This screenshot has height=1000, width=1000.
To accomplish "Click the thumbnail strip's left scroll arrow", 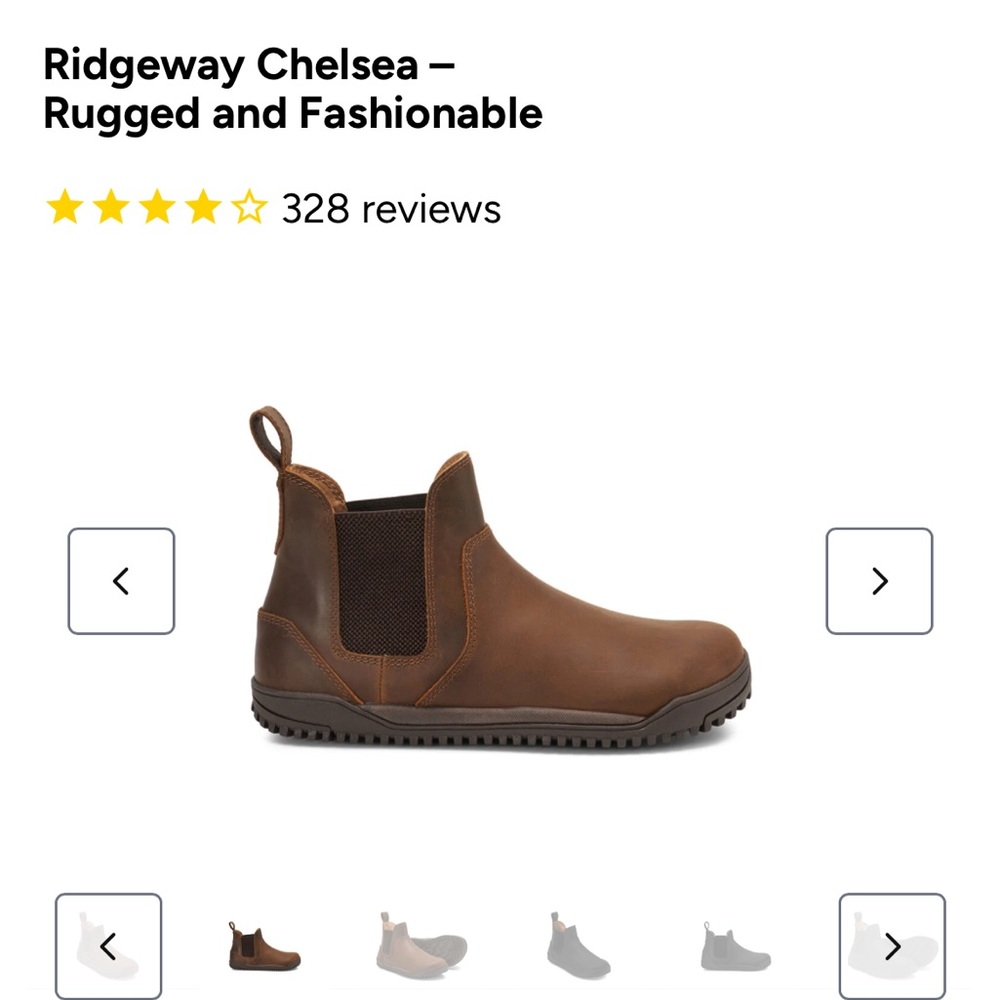I will 110,944.
